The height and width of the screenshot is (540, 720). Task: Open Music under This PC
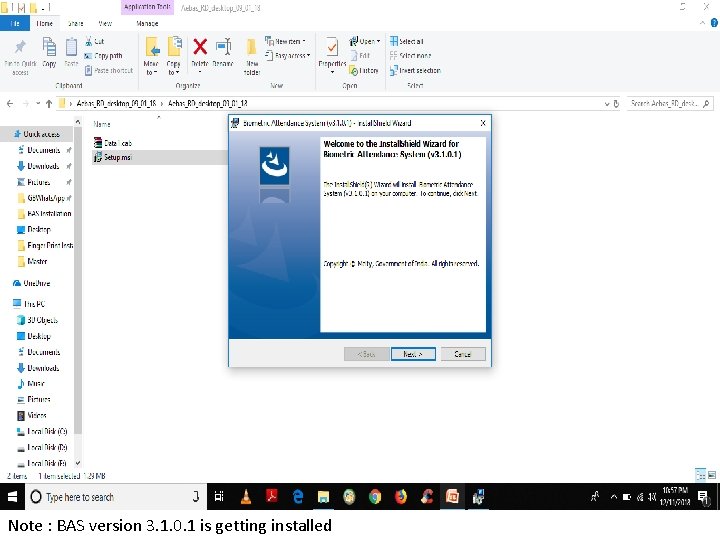(x=31, y=383)
